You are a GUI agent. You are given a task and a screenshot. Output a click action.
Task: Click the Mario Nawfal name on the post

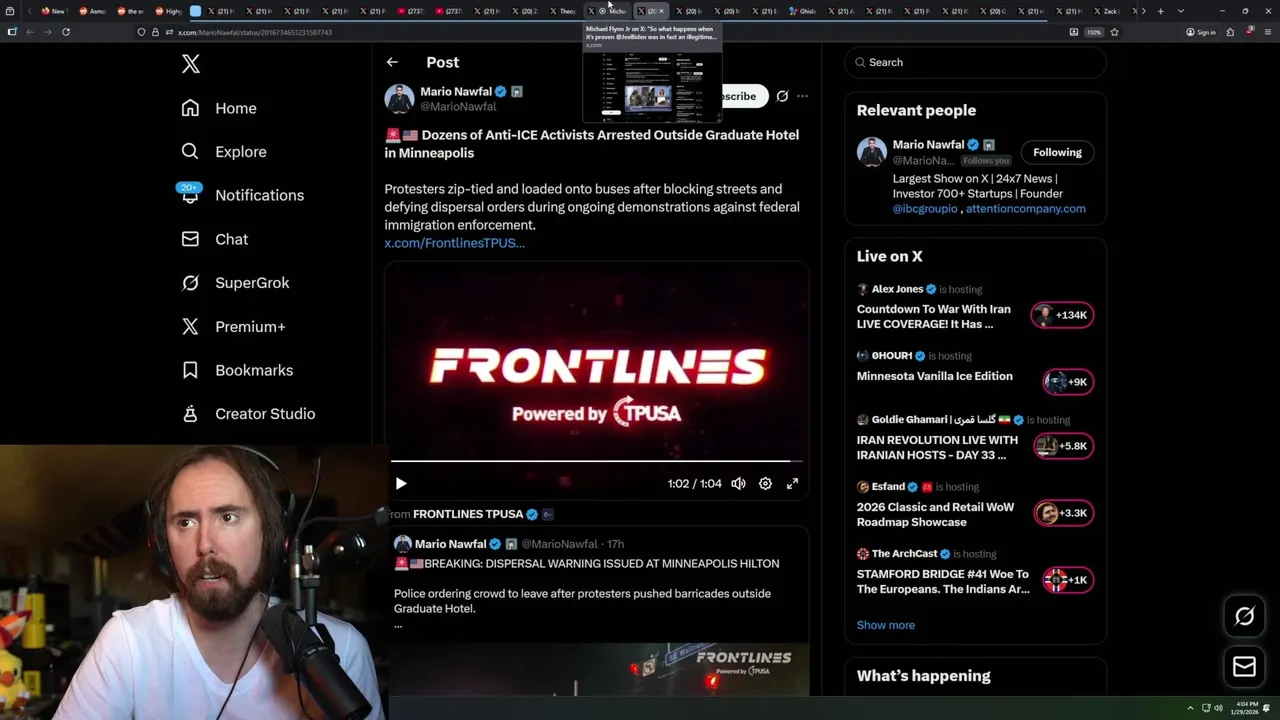click(x=456, y=91)
